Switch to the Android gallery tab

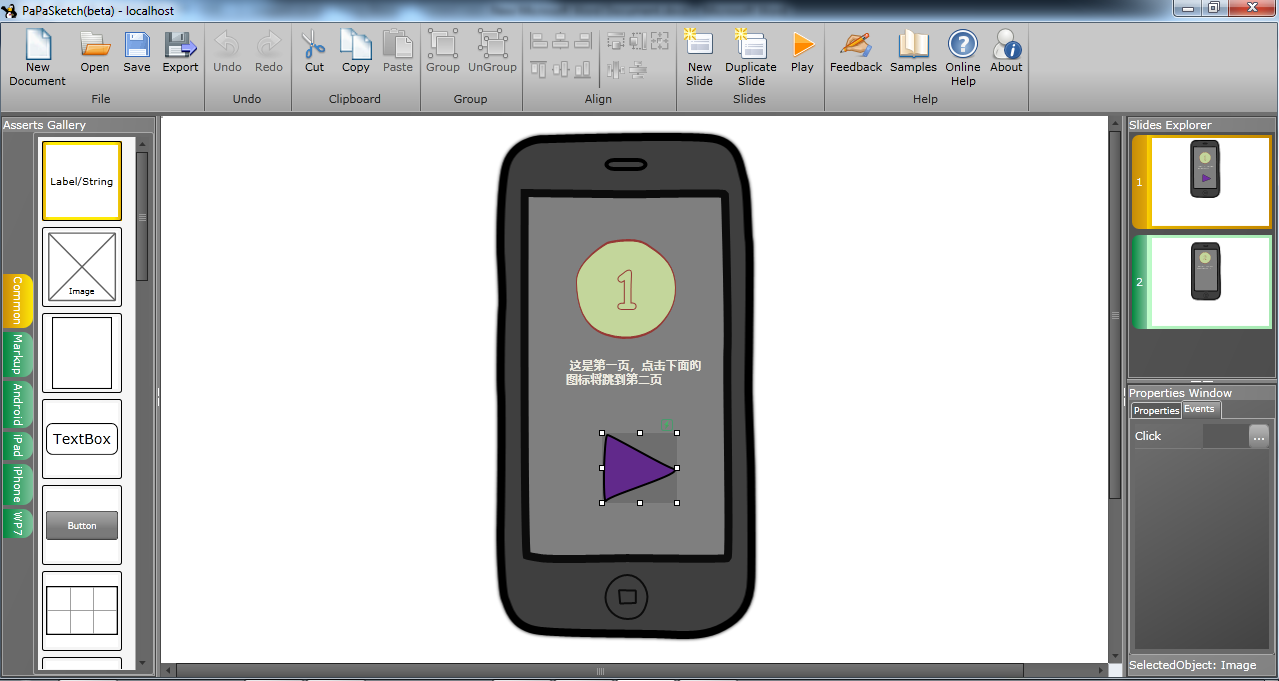click(x=18, y=404)
